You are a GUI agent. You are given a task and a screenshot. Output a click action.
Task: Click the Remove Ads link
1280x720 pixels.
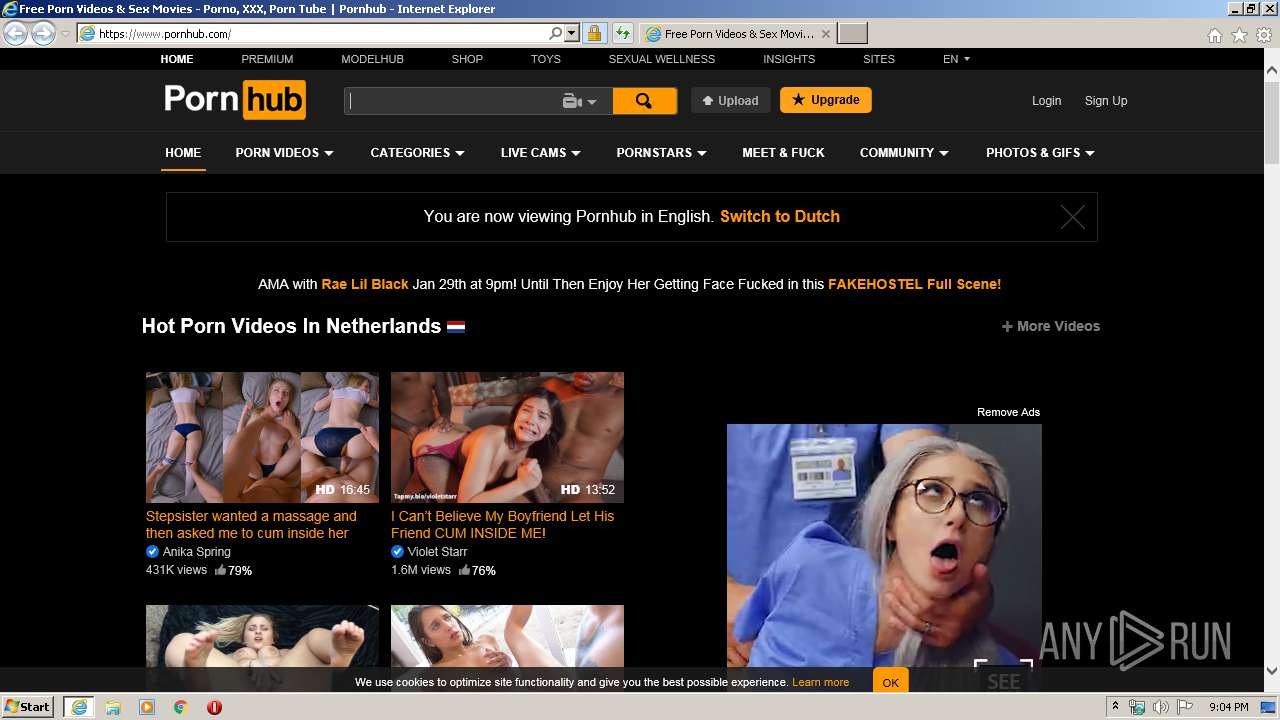[x=1008, y=412]
